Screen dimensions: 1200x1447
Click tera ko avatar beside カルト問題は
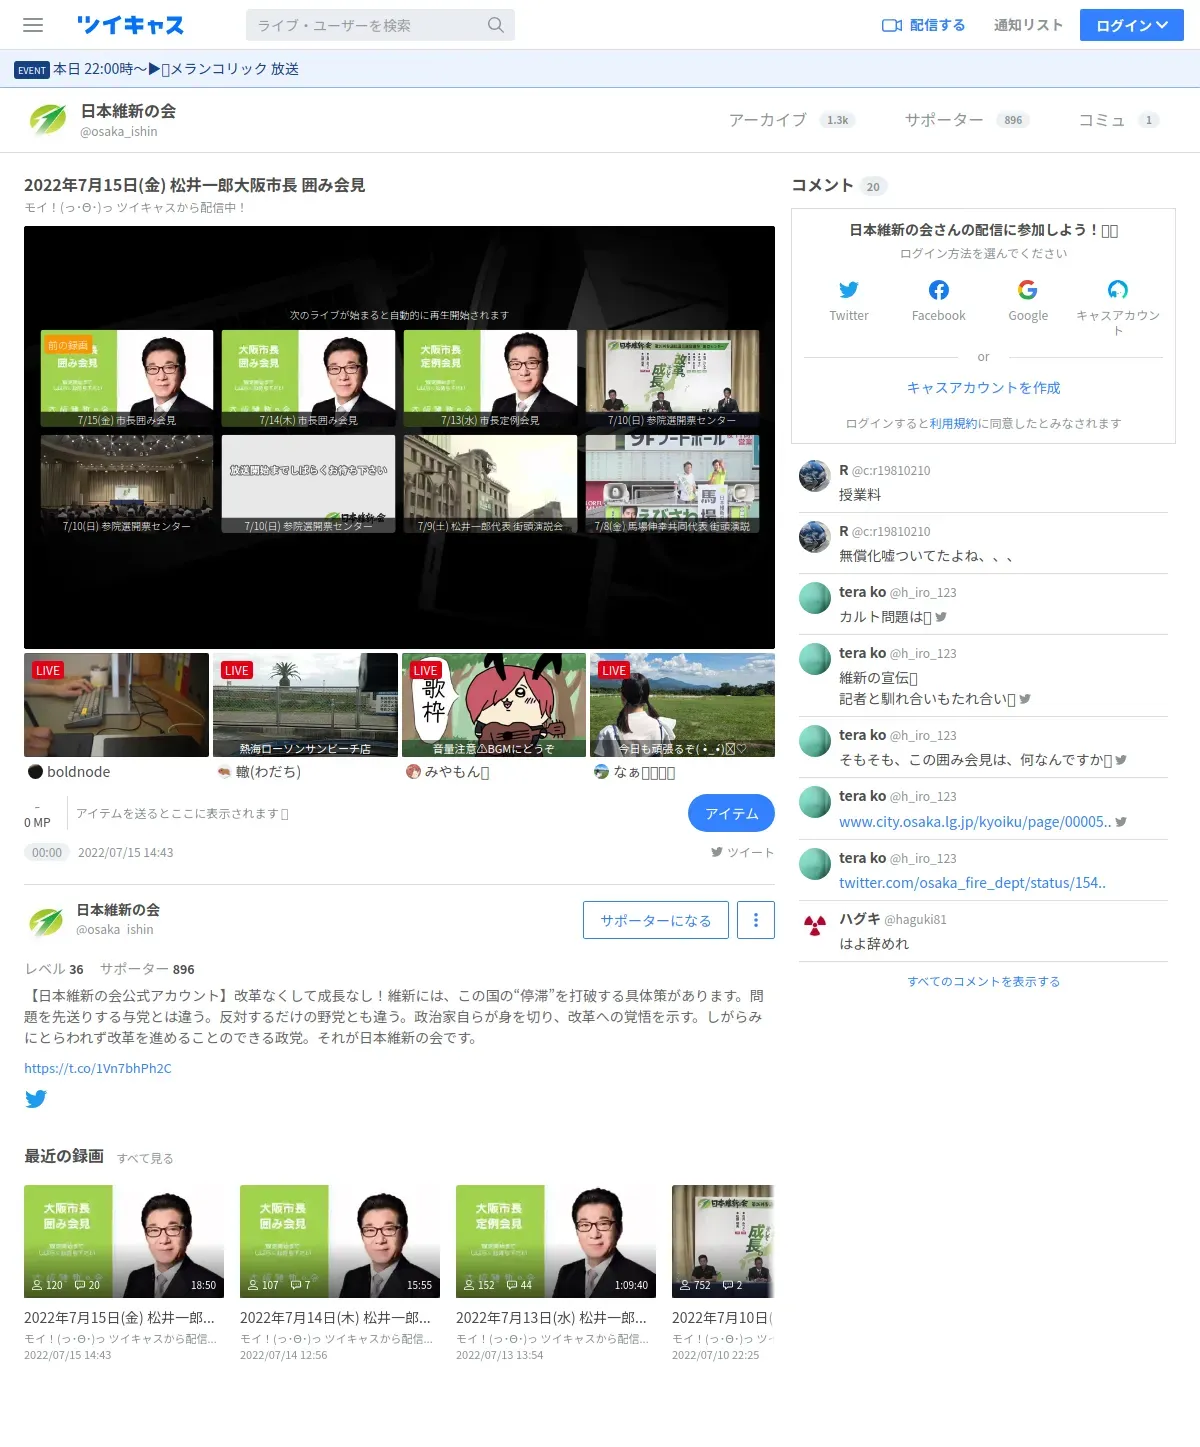pos(815,598)
